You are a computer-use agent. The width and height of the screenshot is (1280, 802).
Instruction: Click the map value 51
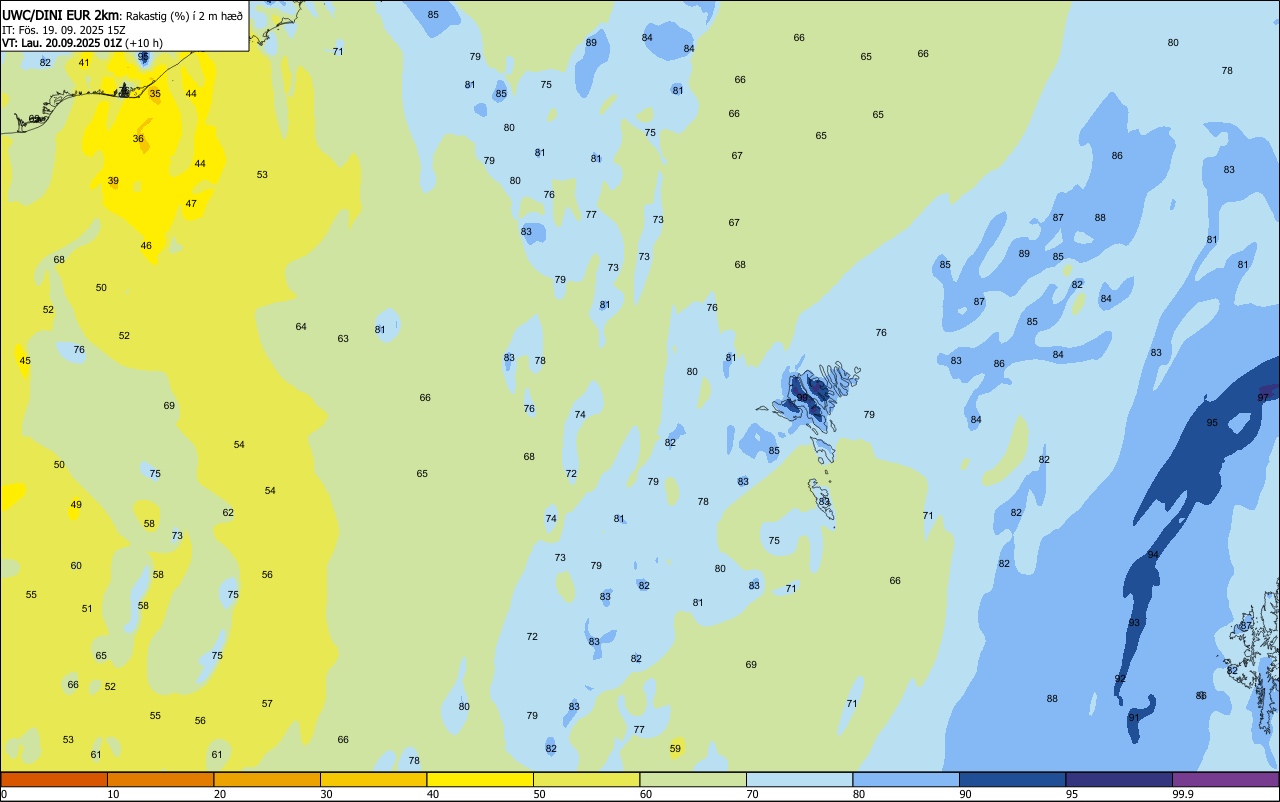pos(87,609)
